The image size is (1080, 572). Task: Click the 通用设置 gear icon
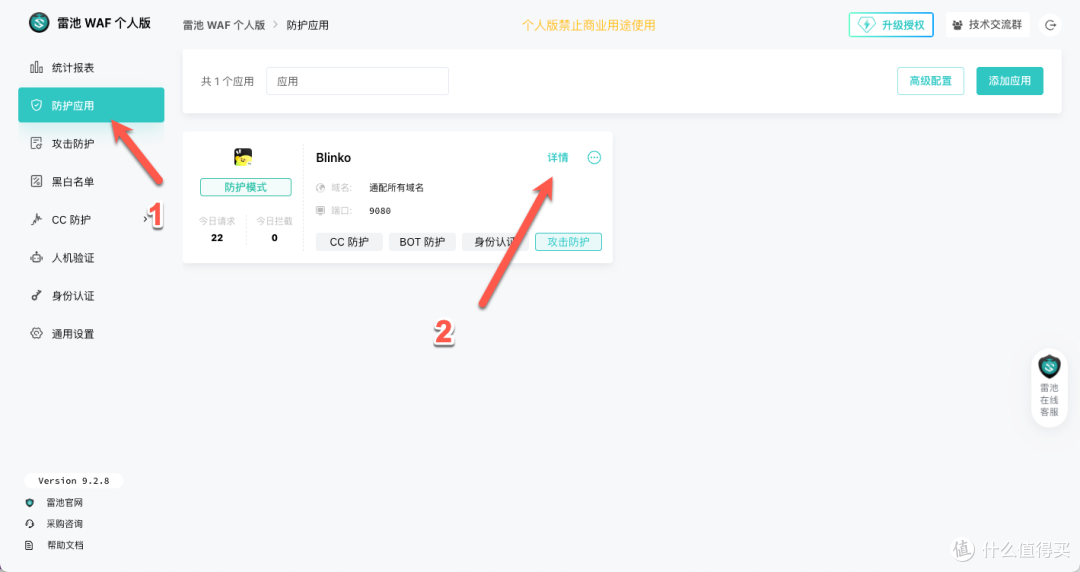point(37,334)
